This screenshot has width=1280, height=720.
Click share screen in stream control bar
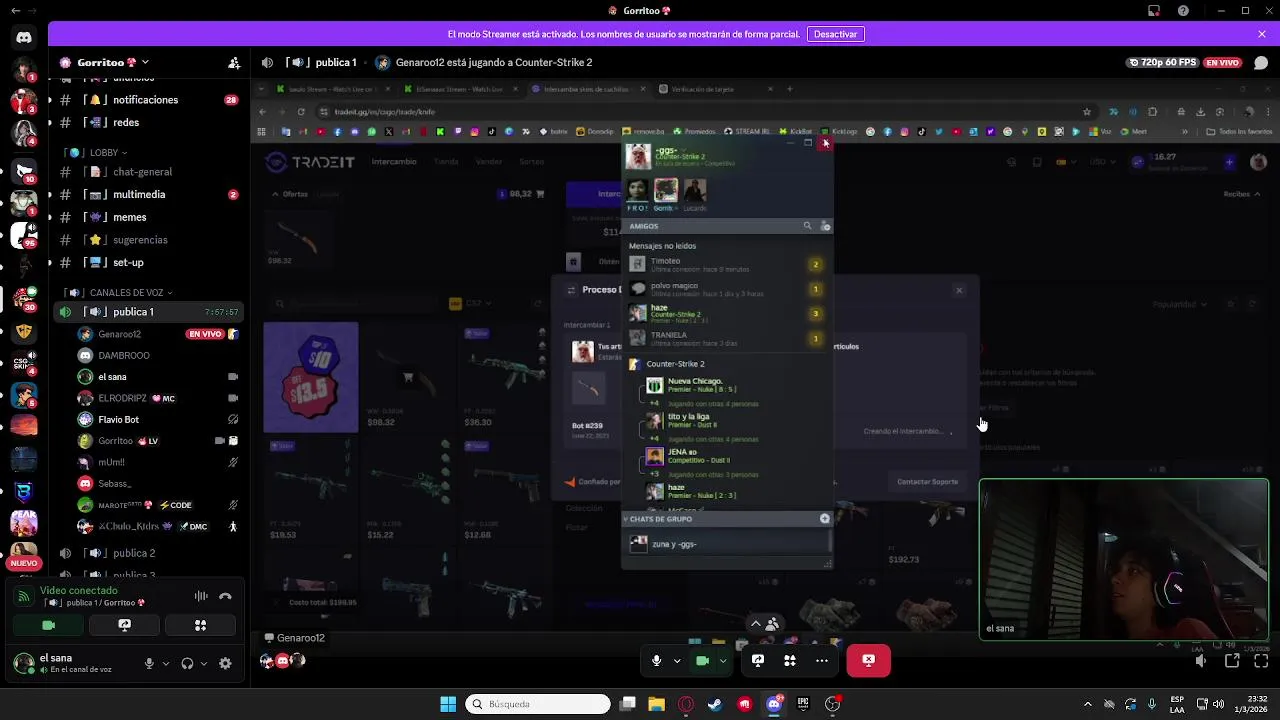pos(758,660)
